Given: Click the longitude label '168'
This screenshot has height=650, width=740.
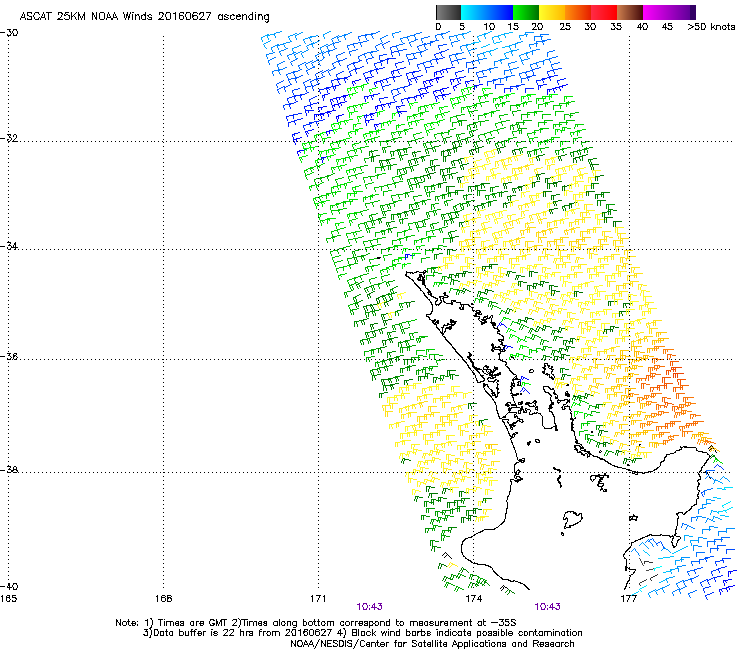Looking at the screenshot, I should point(163,599).
